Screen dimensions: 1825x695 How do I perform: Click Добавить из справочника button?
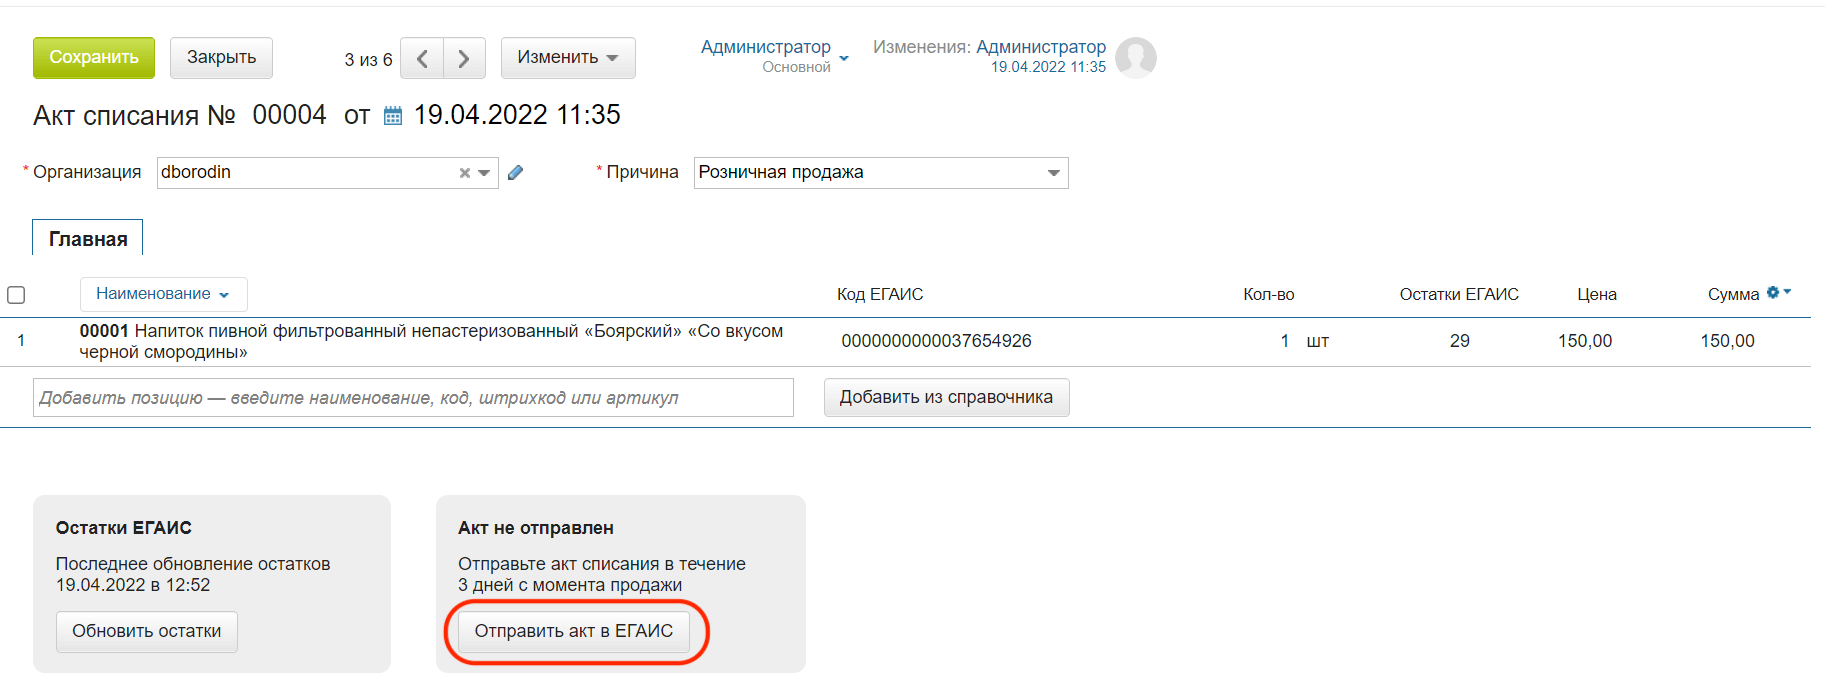[x=946, y=397]
